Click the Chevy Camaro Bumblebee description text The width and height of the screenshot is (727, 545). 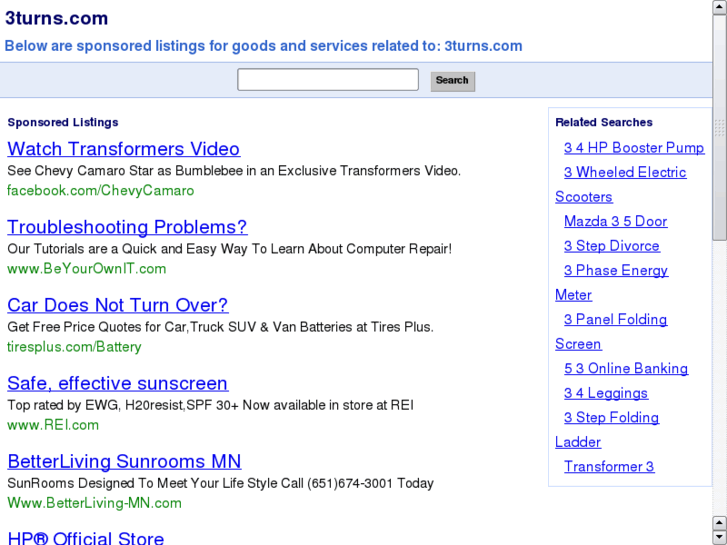pyautogui.click(x=234, y=171)
